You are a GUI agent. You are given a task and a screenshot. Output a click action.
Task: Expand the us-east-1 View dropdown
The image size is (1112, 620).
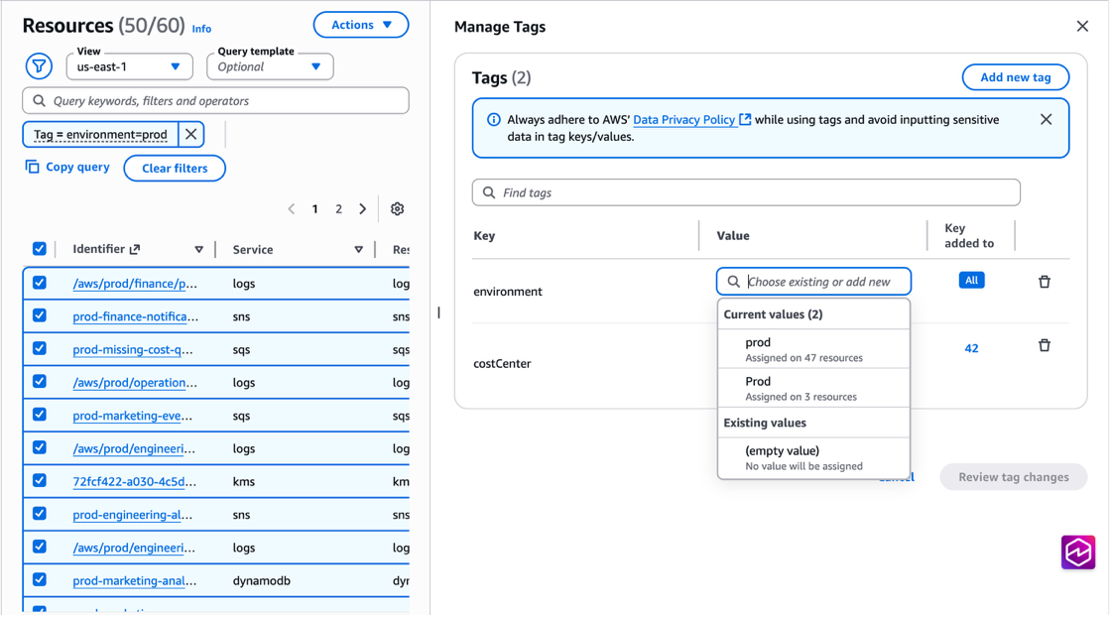coord(129,67)
